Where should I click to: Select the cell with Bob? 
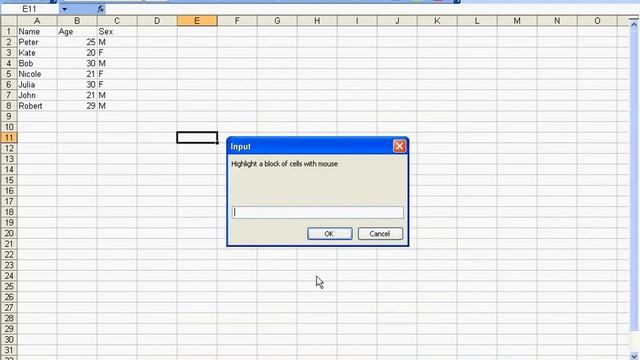point(37,63)
